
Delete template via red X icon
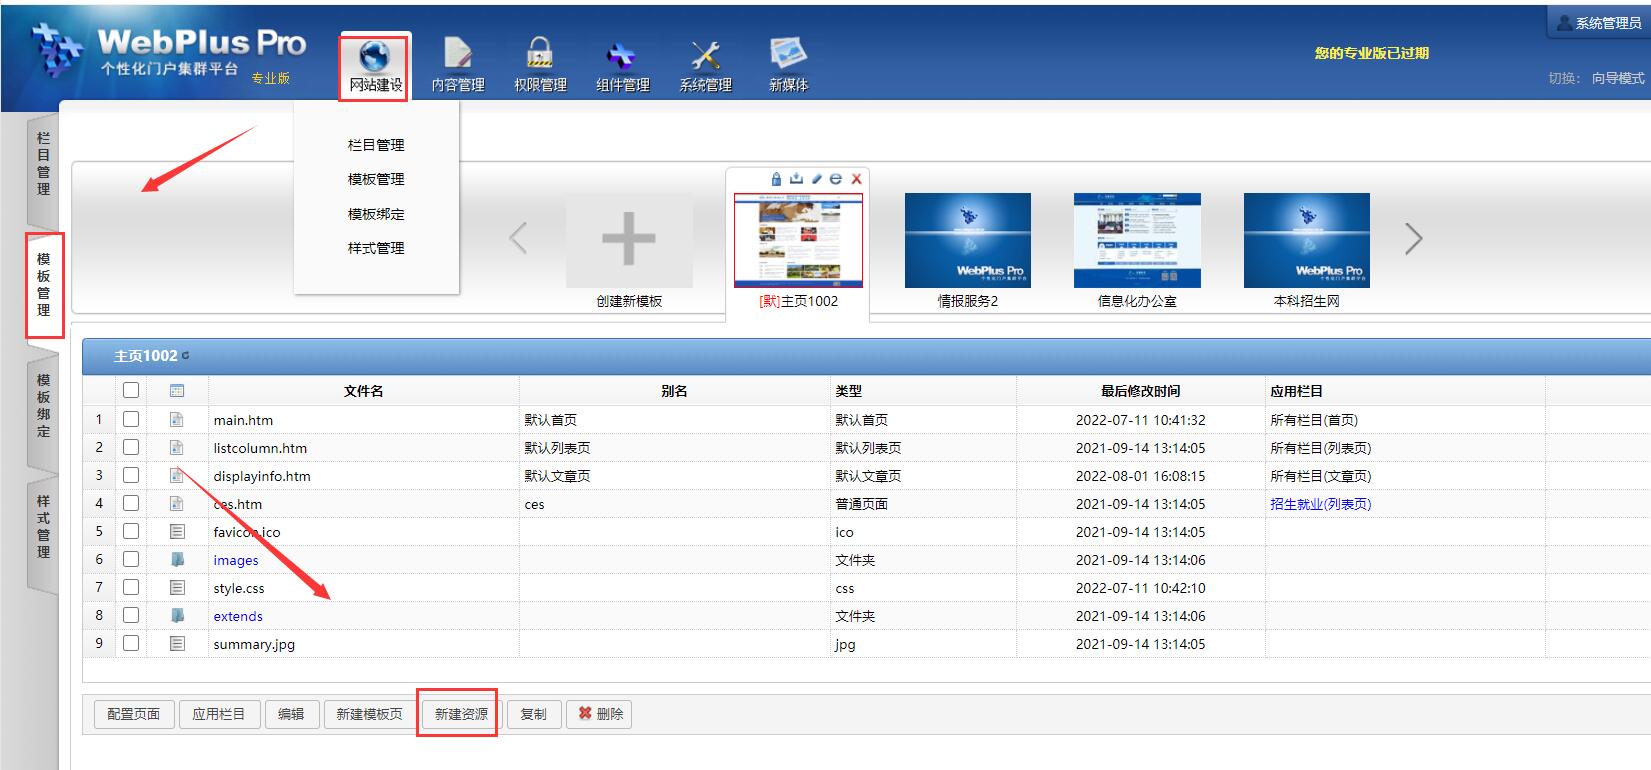856,179
